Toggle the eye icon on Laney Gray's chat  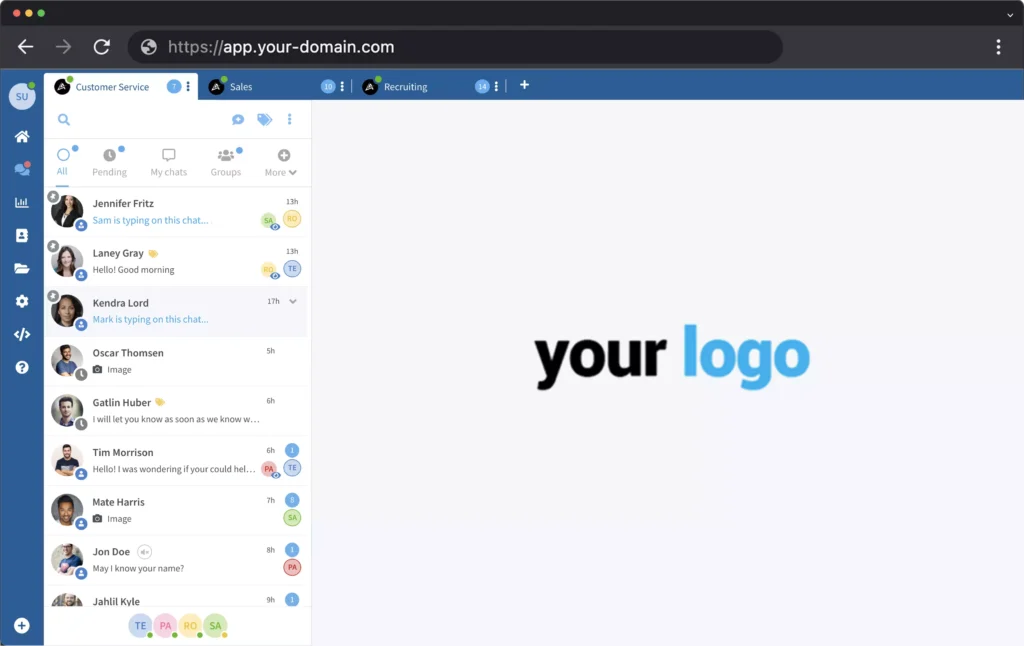tap(274, 276)
